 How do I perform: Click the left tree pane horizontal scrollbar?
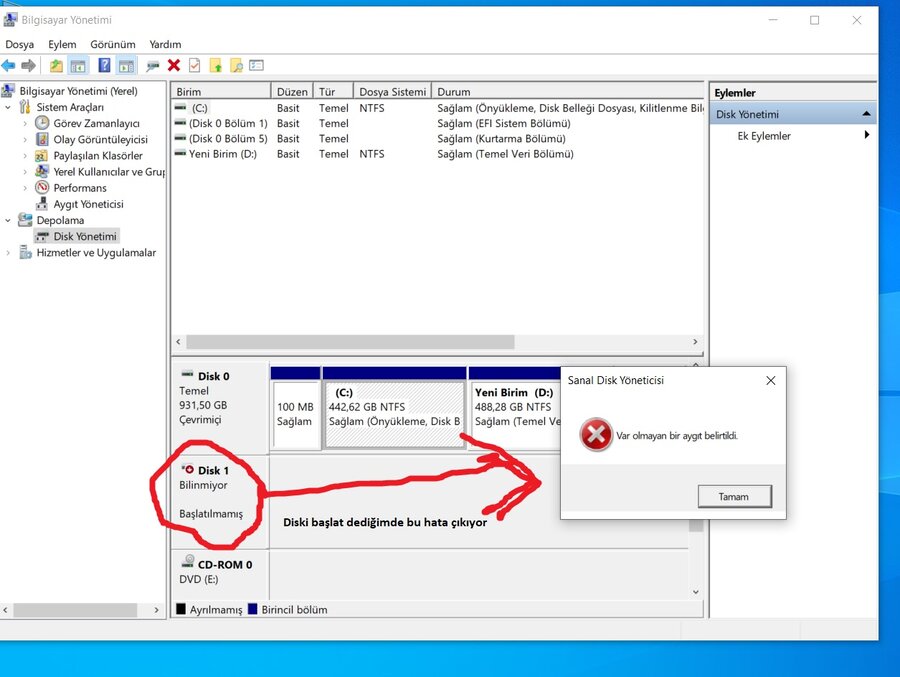pyautogui.click(x=75, y=610)
